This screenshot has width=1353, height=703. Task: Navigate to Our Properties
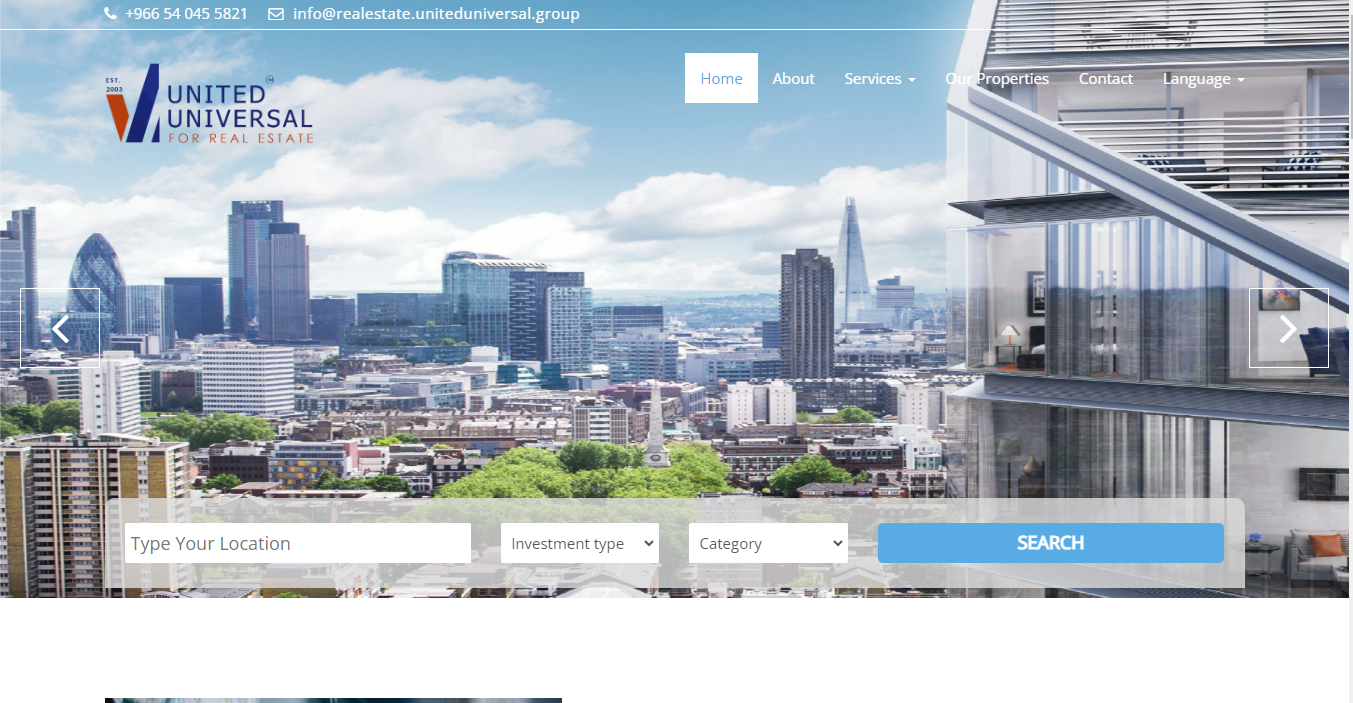pos(997,79)
